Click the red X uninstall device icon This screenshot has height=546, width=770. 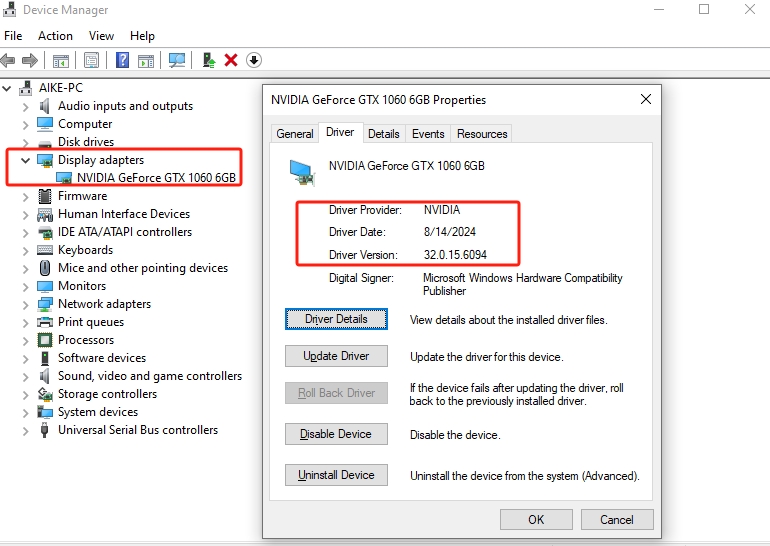(231, 60)
